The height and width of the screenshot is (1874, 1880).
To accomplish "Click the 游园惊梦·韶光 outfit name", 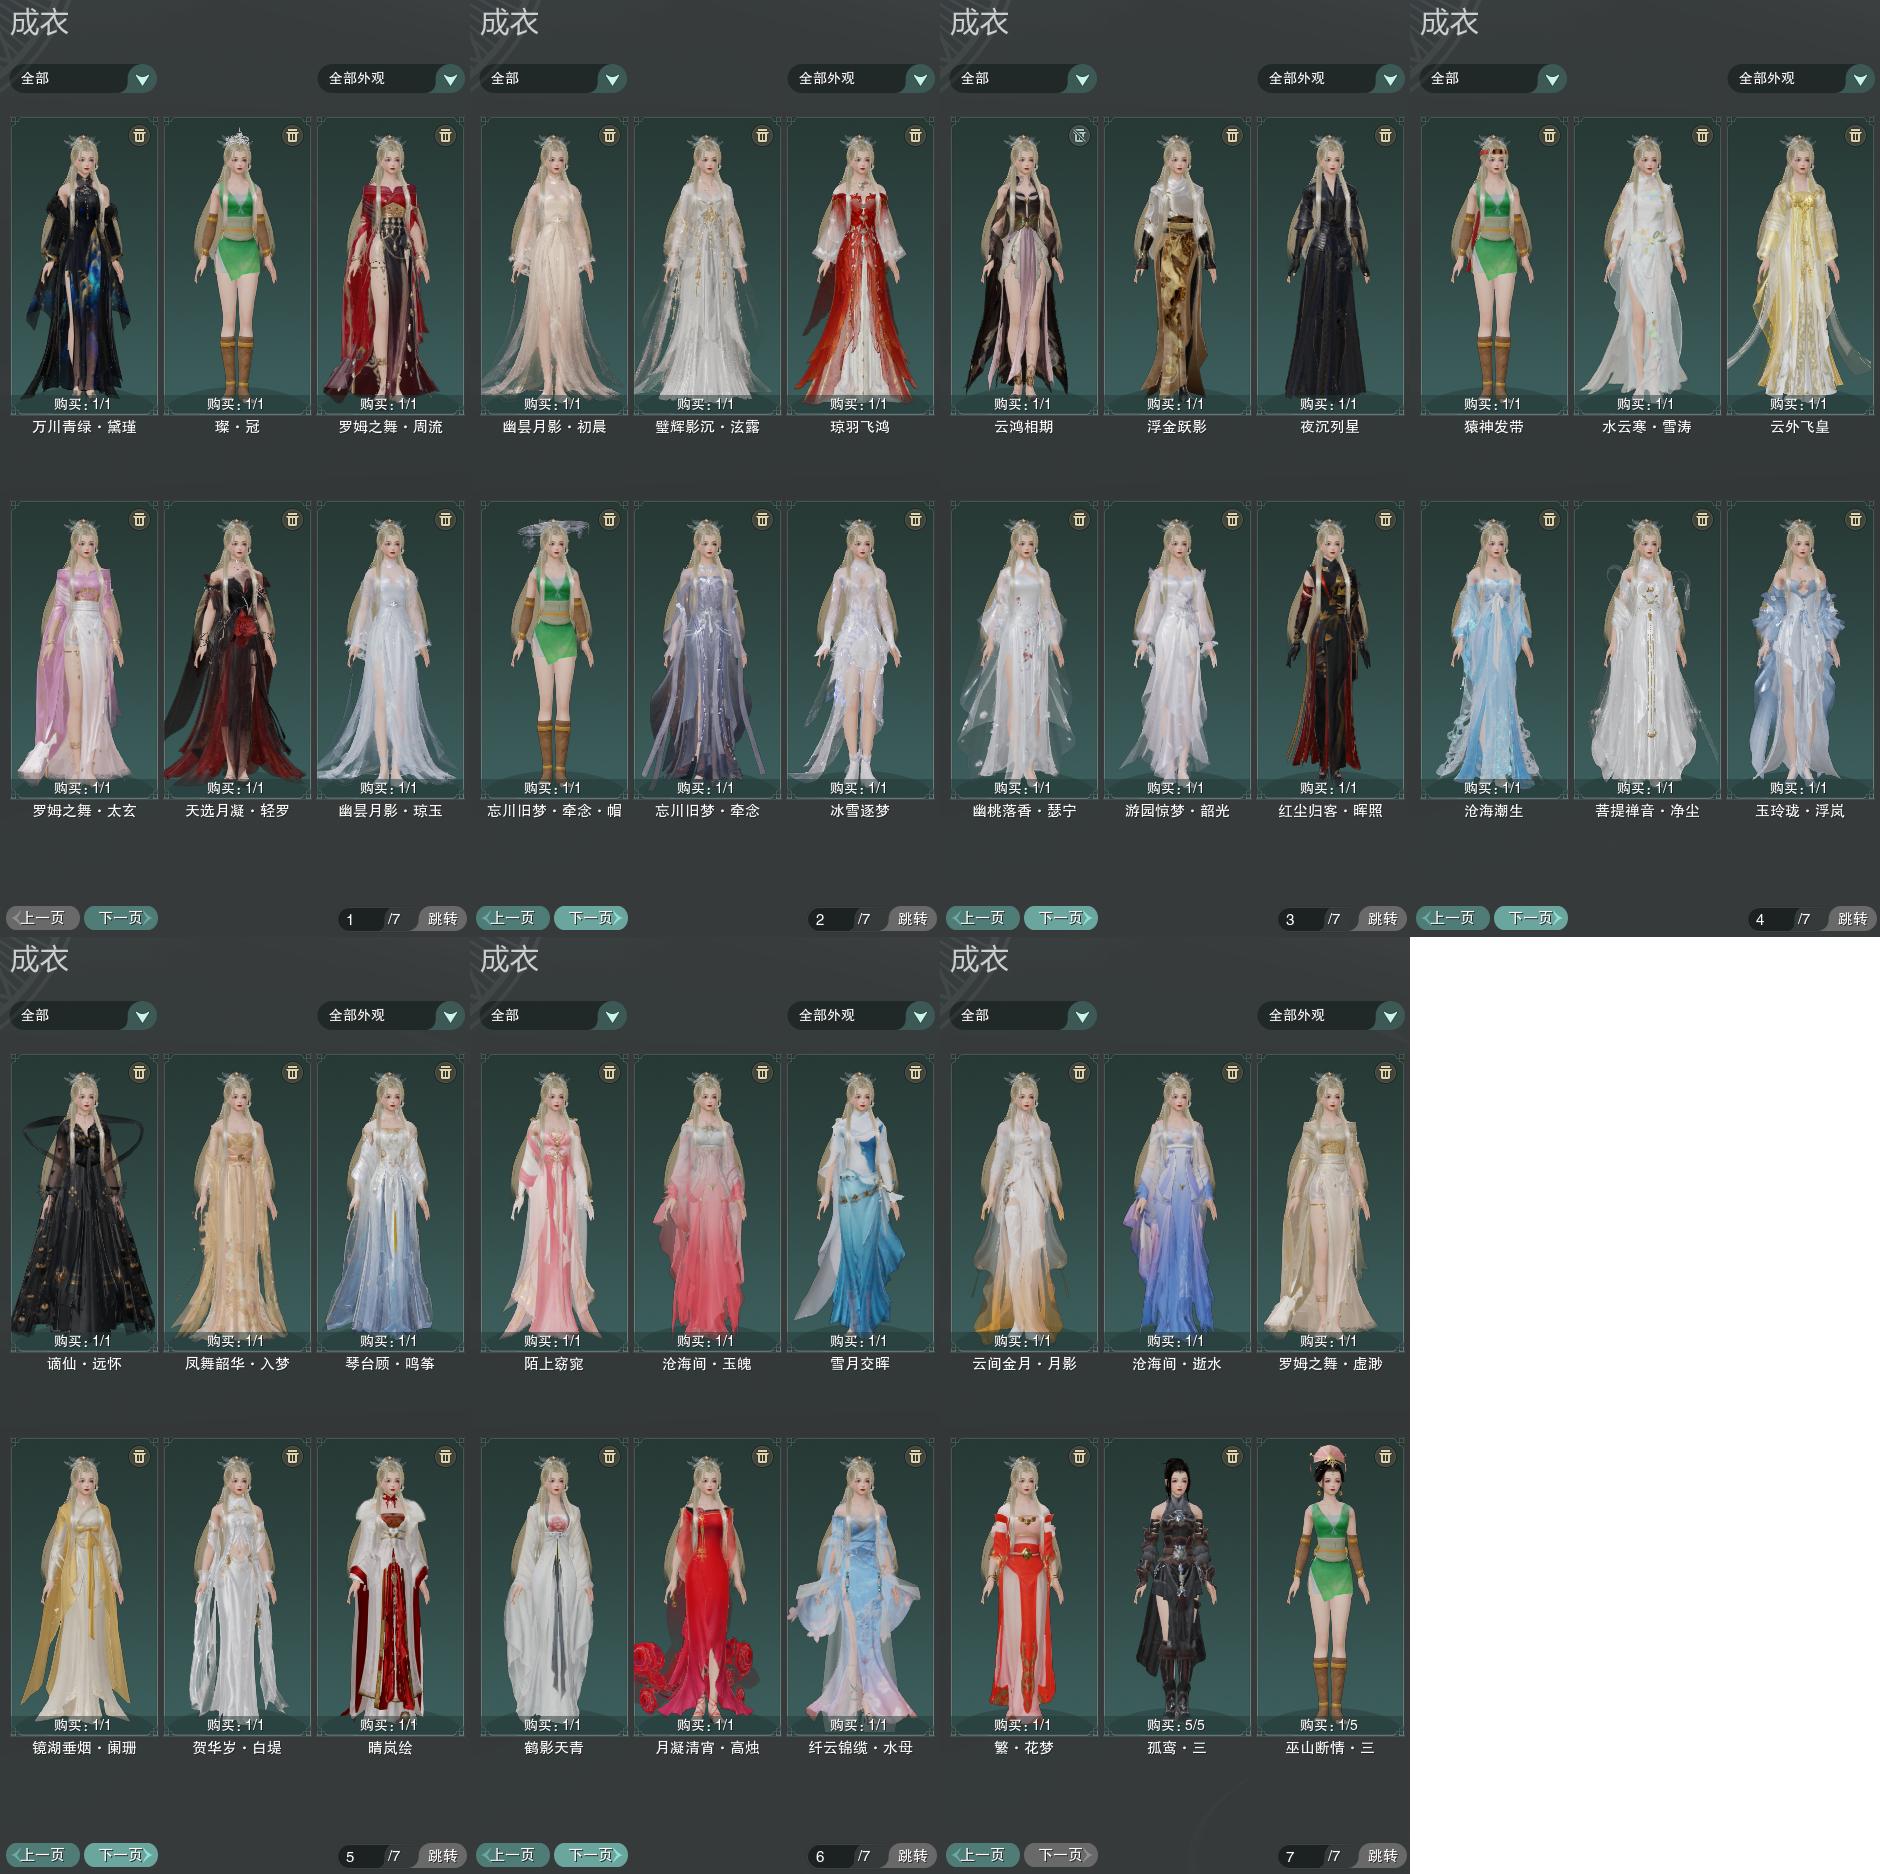I will tap(1177, 811).
